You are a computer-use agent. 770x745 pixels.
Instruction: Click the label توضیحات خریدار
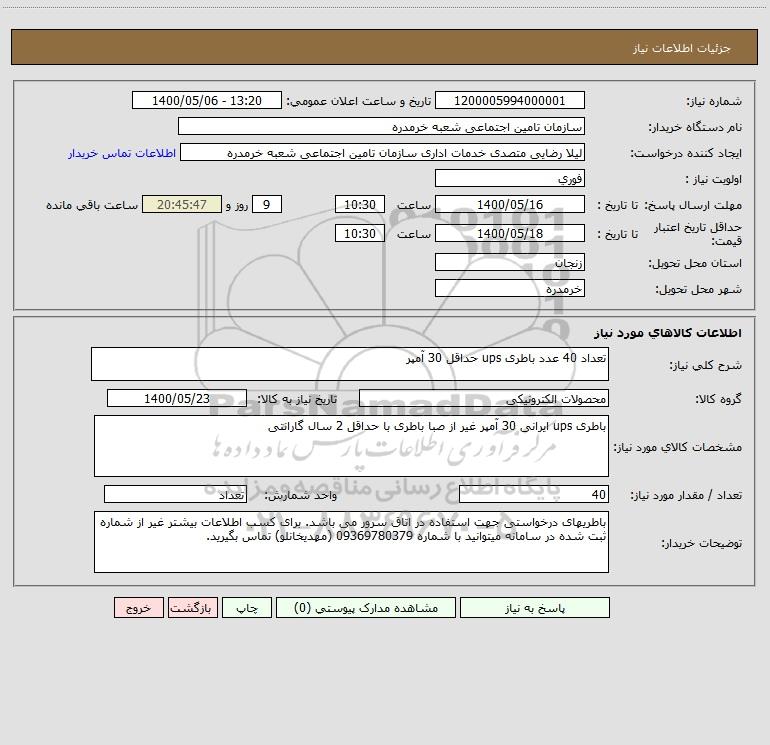click(x=702, y=543)
